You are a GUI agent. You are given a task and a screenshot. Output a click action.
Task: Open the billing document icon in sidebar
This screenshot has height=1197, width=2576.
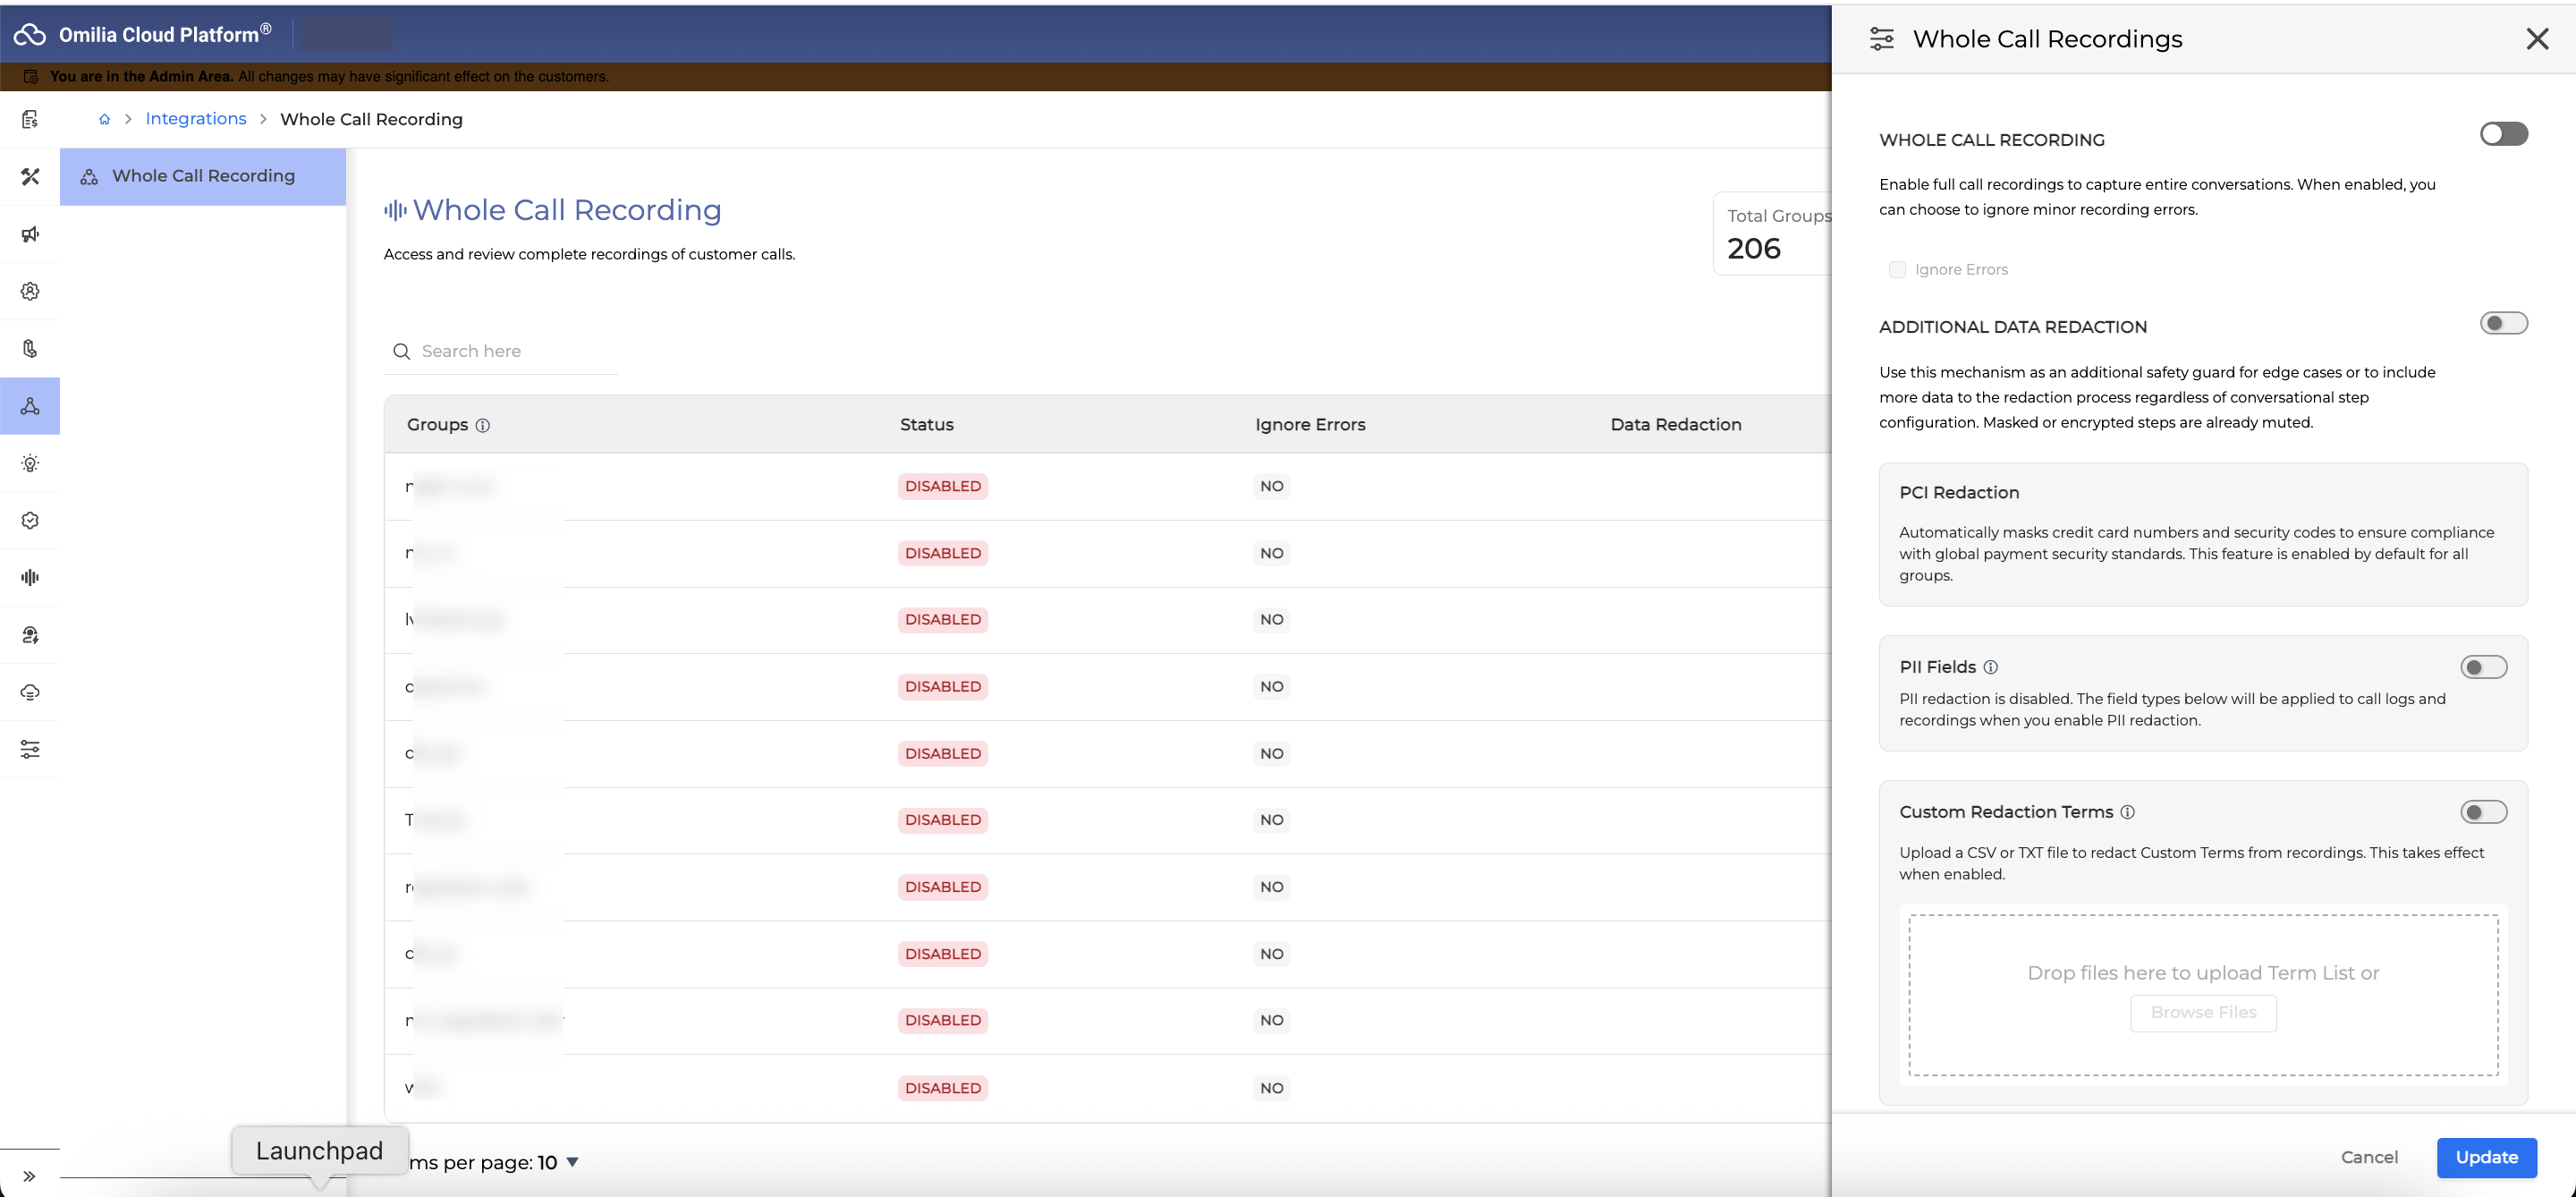pos(30,120)
